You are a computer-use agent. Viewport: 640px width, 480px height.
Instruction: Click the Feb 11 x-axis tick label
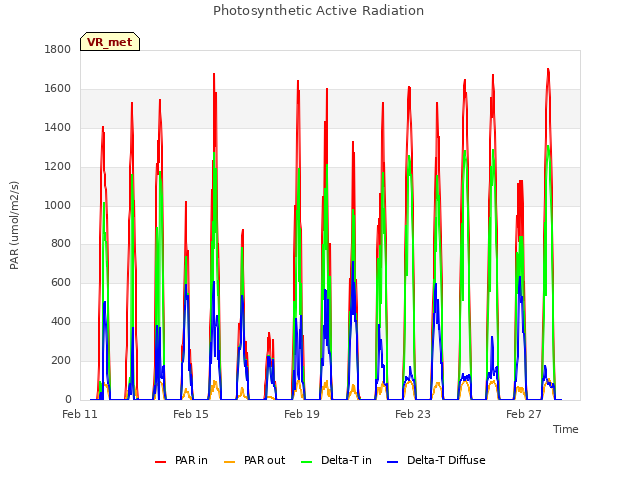pyautogui.click(x=80, y=414)
